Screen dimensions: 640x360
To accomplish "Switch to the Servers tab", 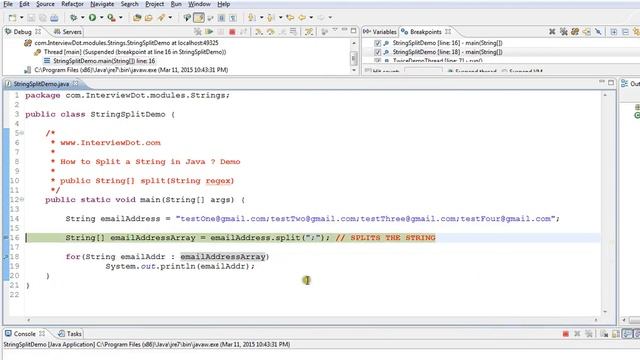I will click(x=68, y=32).
